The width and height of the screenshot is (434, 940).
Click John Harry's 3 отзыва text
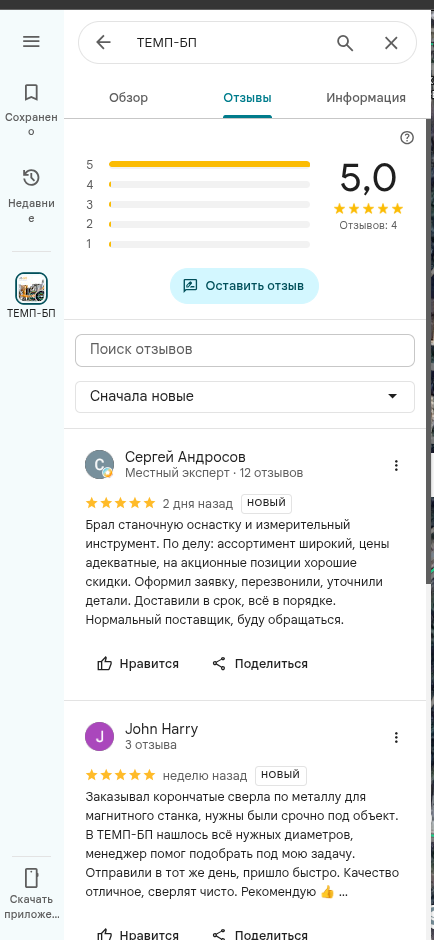[x=150, y=745]
